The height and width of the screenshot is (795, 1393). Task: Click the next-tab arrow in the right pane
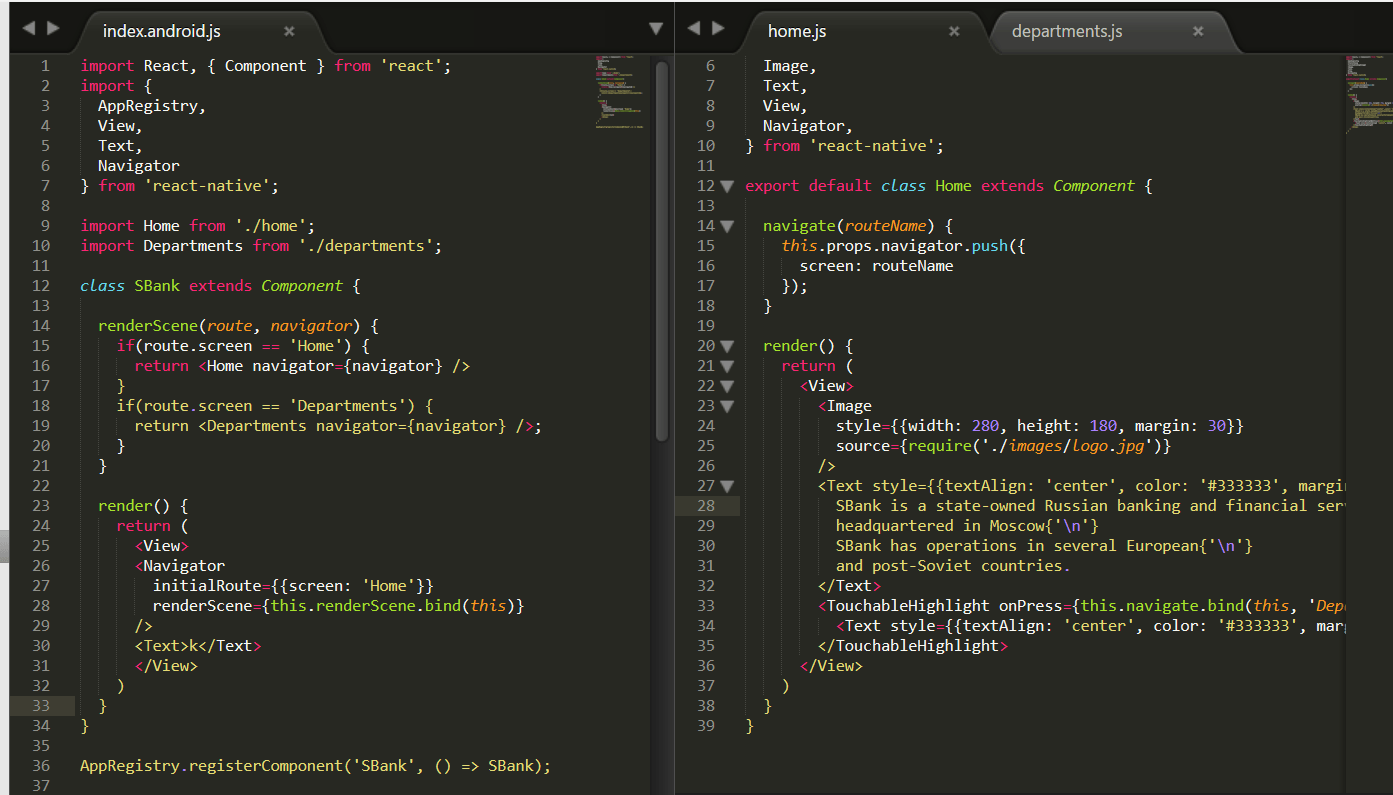coord(718,28)
